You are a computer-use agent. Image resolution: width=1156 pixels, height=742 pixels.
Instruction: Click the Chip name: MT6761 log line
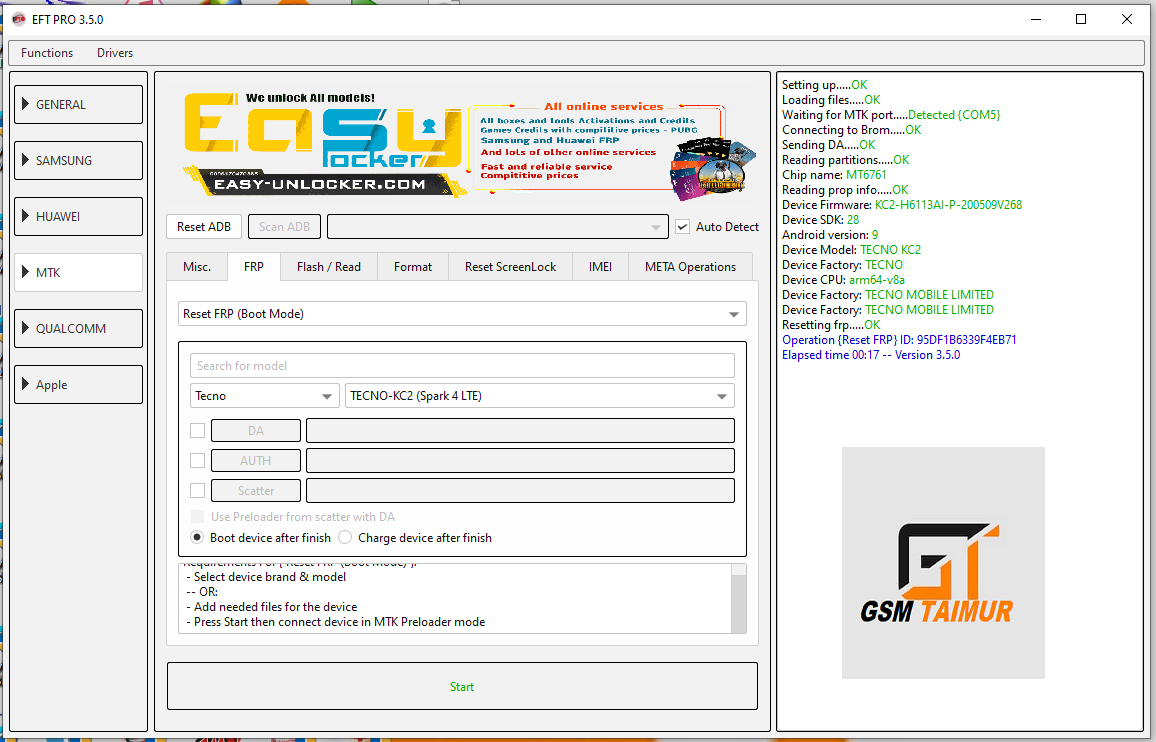[834, 175]
